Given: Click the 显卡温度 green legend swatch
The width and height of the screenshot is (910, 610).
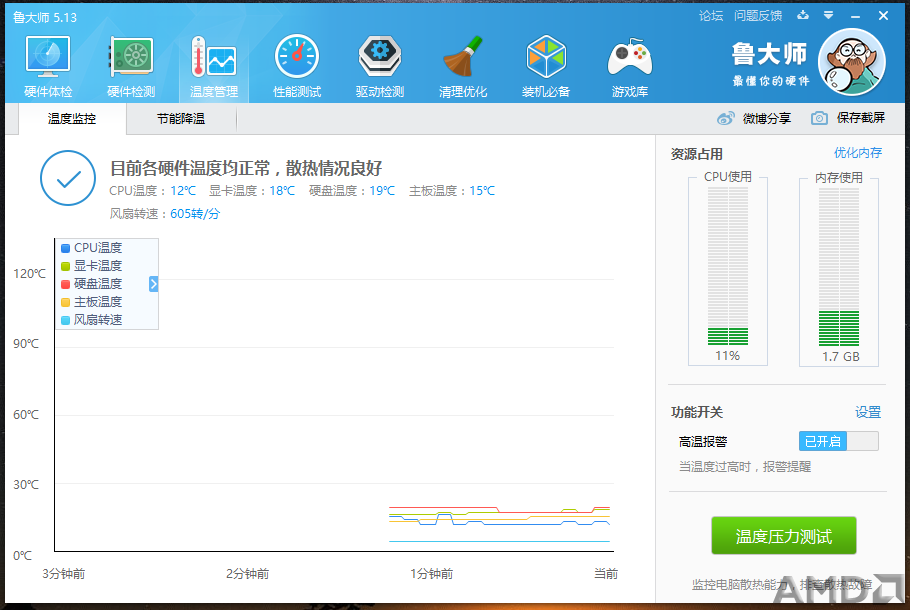Looking at the screenshot, I should click(x=66, y=266).
